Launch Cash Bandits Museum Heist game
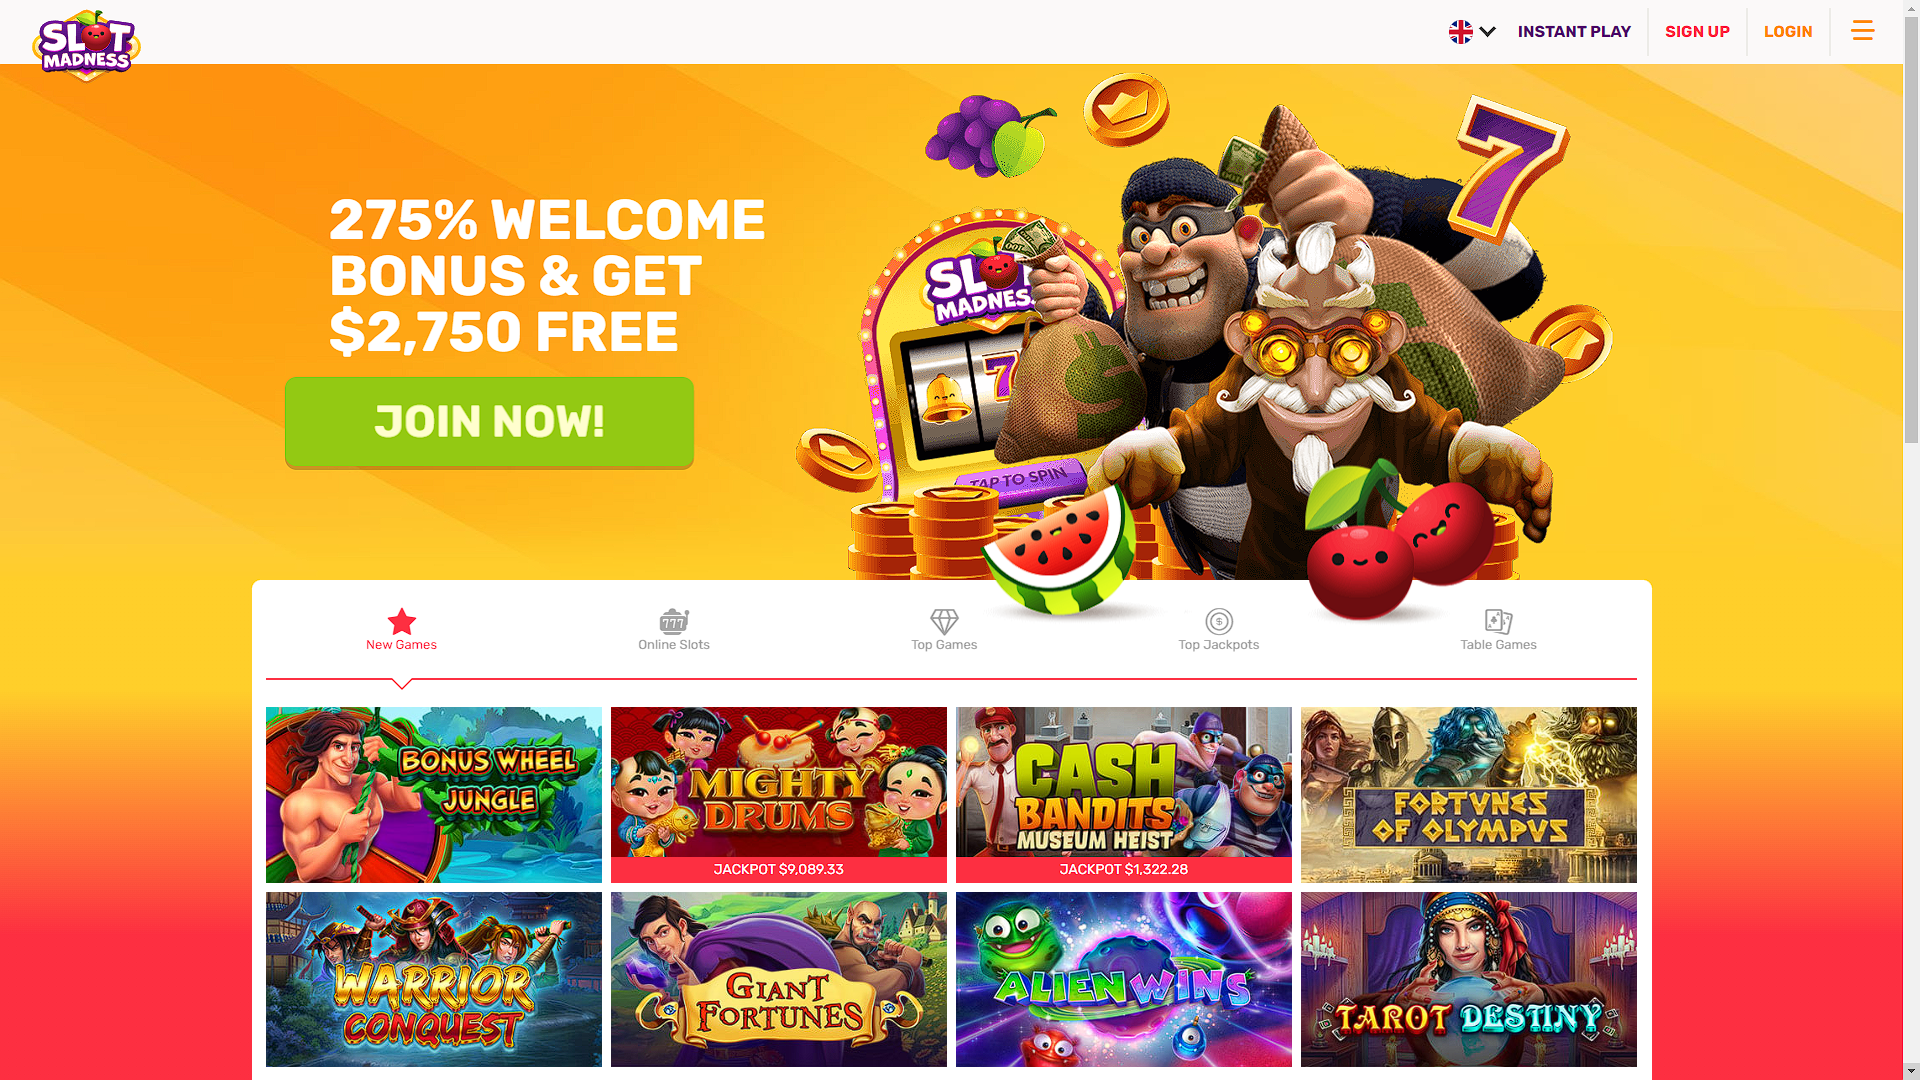This screenshot has height=1080, width=1920. tap(1124, 795)
